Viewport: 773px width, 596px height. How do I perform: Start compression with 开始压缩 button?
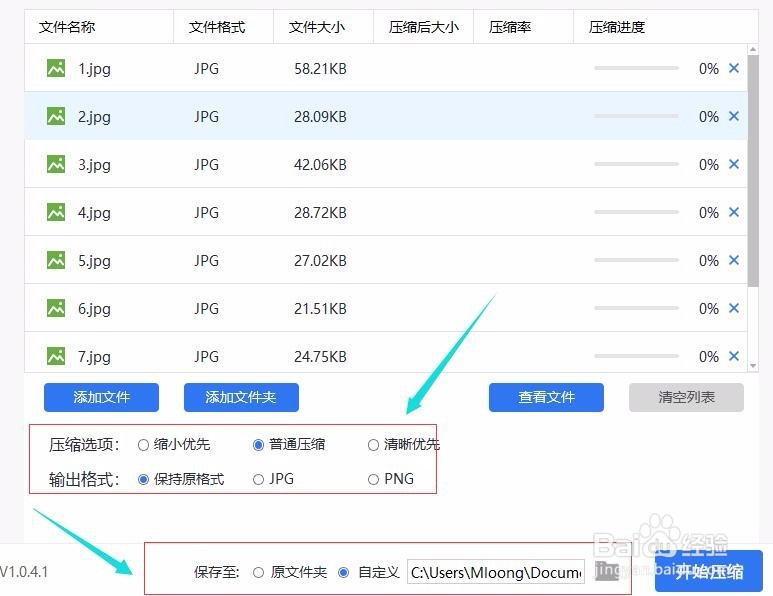coord(709,571)
